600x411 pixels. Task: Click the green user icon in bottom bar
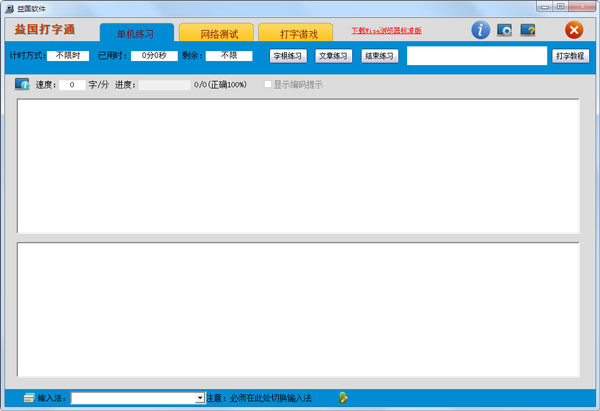click(343, 398)
